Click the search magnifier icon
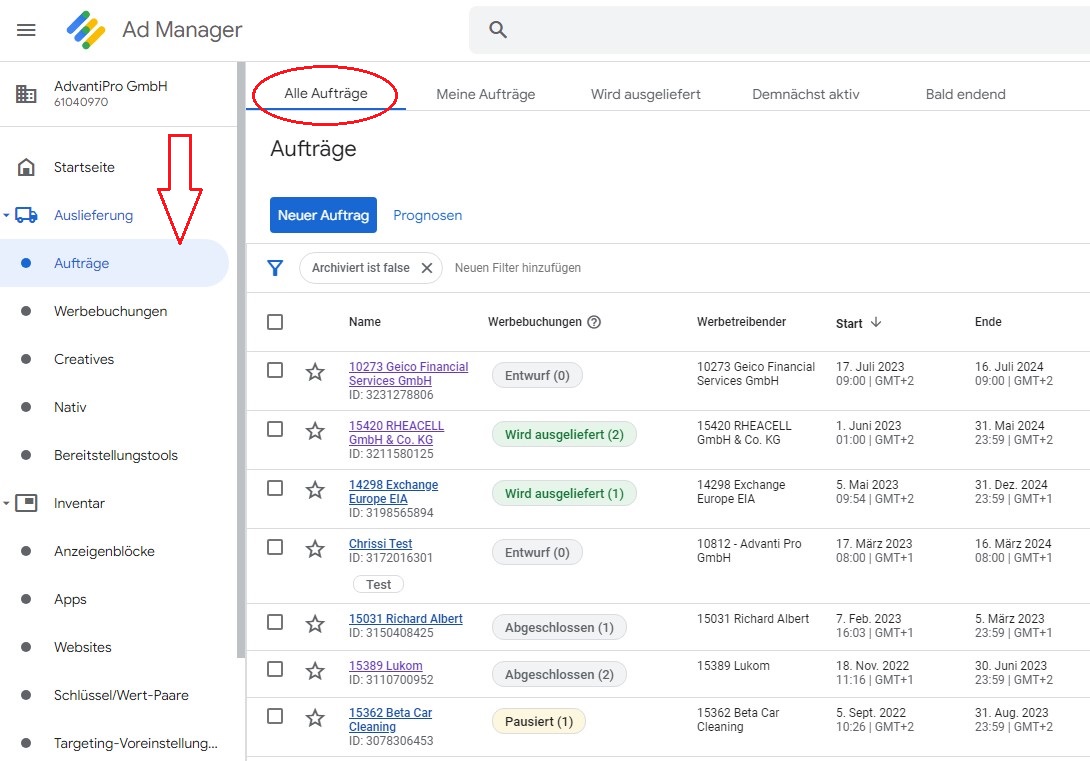The width and height of the screenshot is (1090, 761). 498,29
